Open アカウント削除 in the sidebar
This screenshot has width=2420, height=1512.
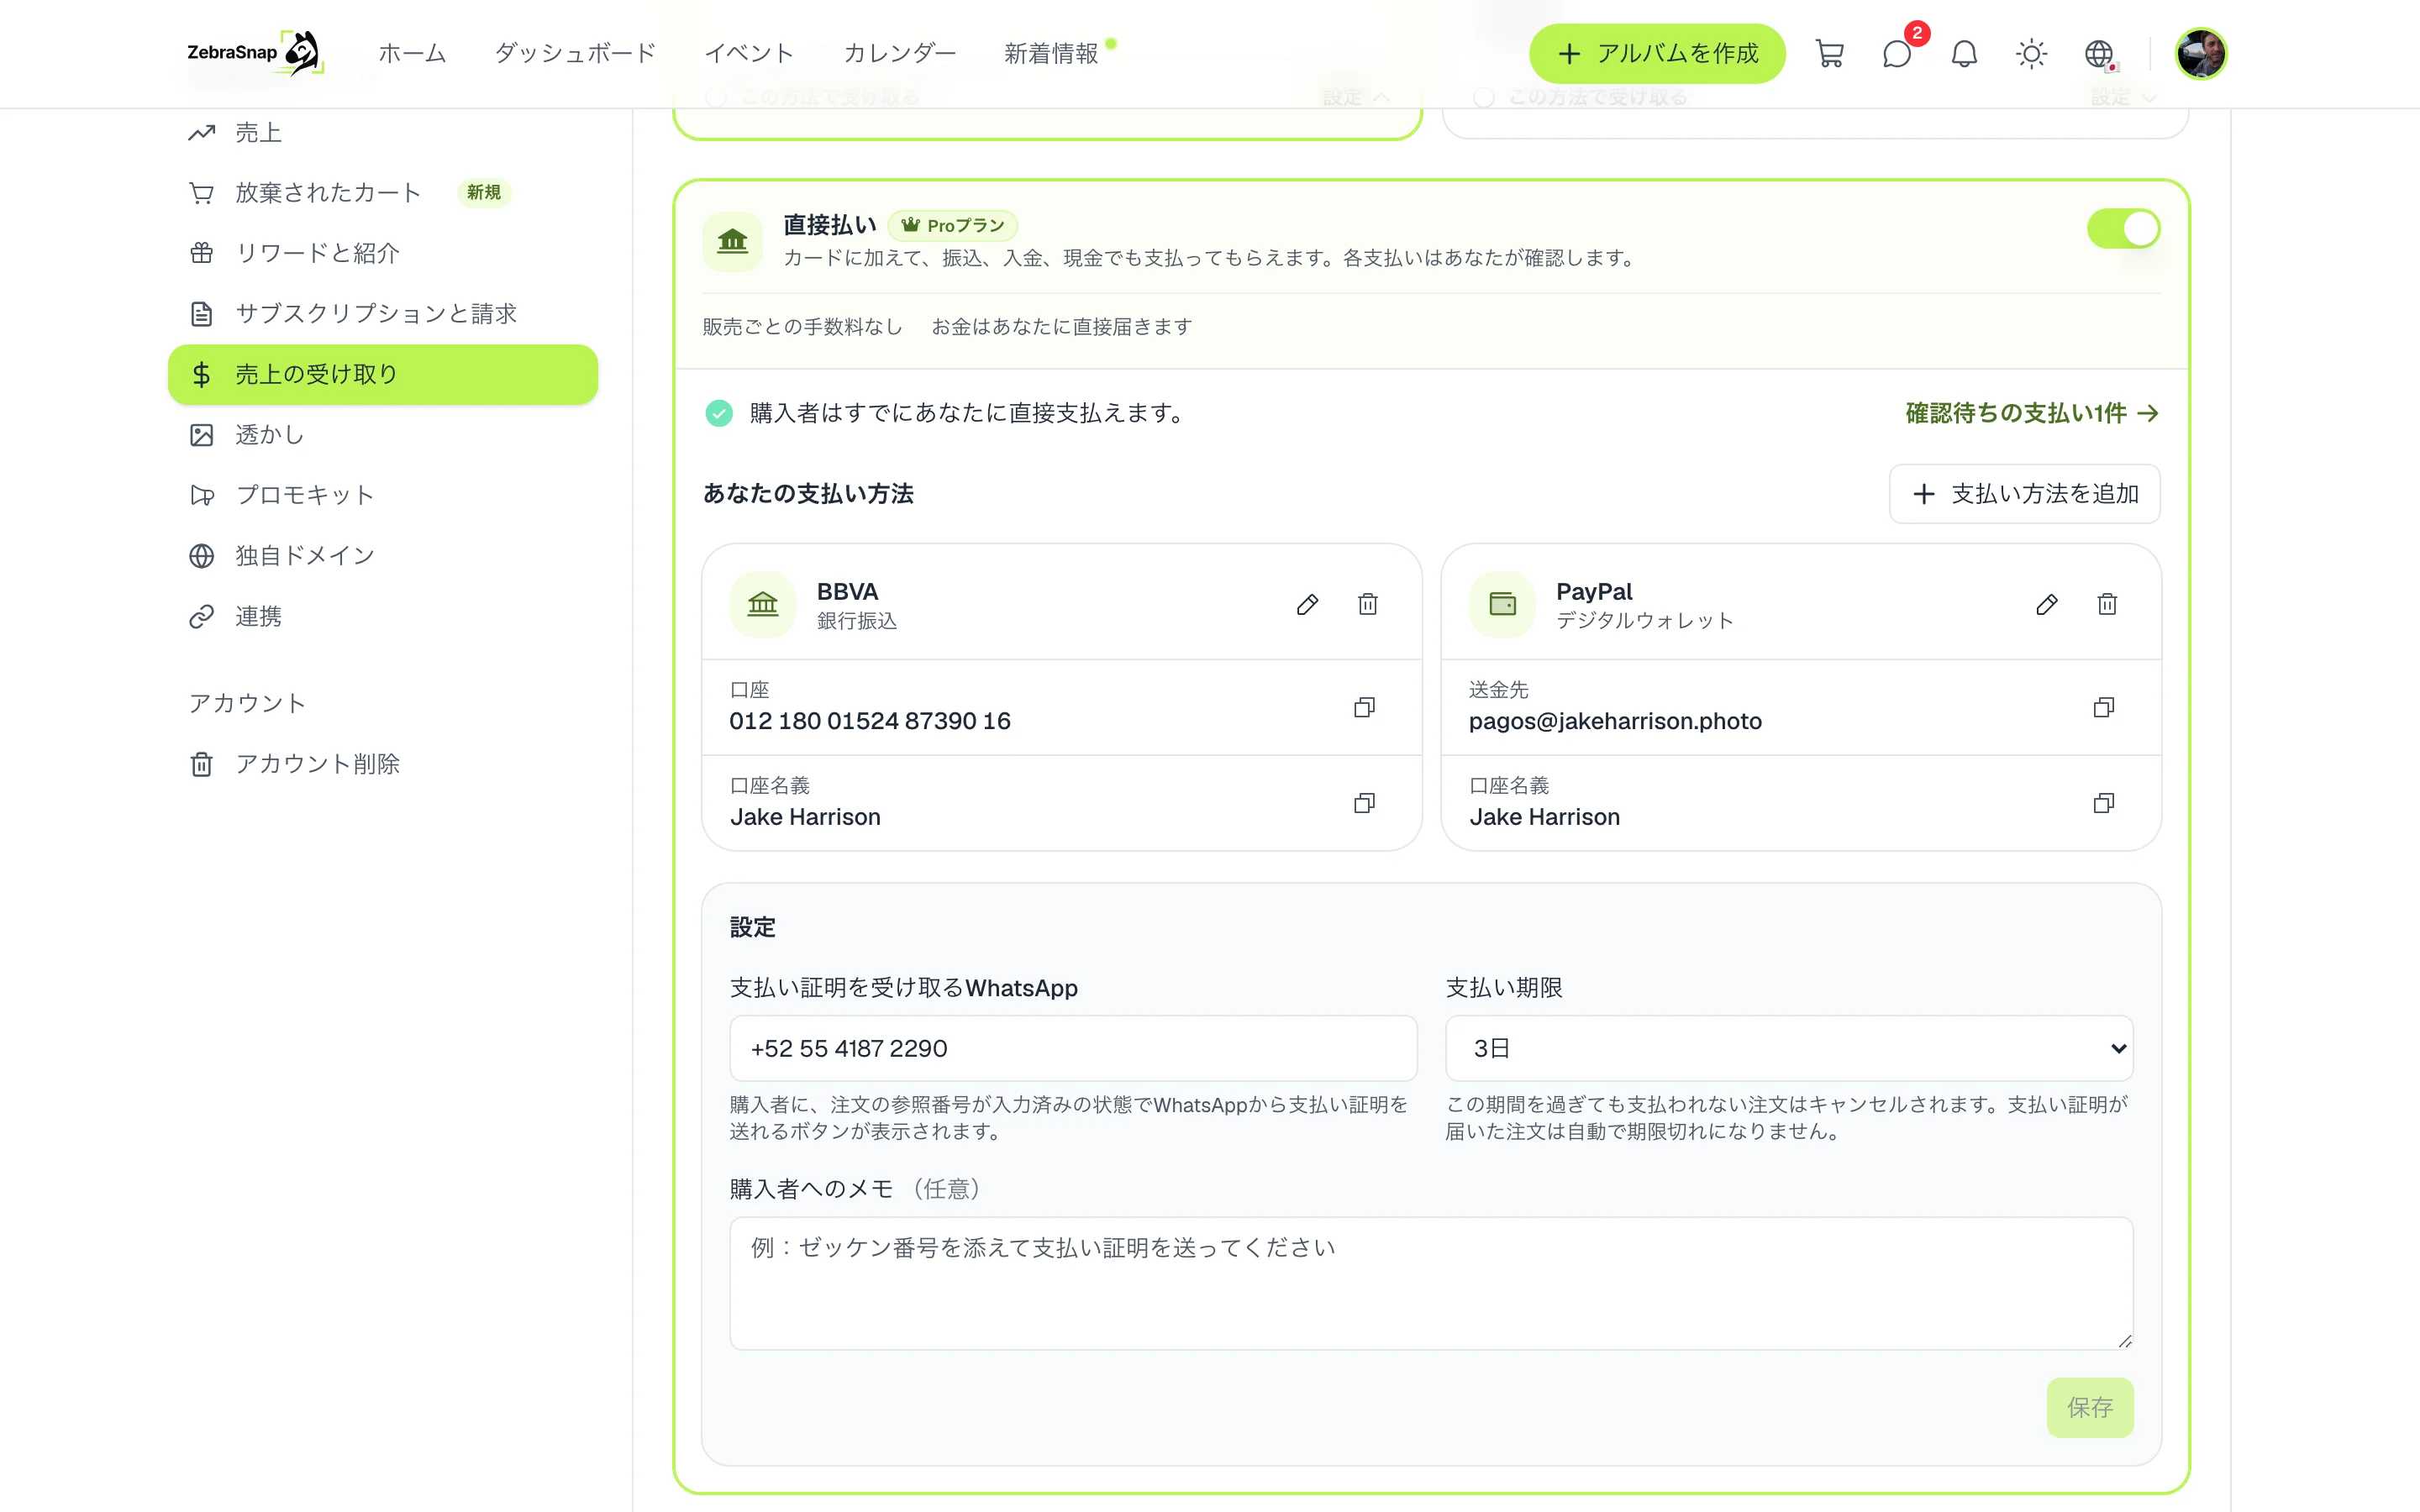coord(383,764)
